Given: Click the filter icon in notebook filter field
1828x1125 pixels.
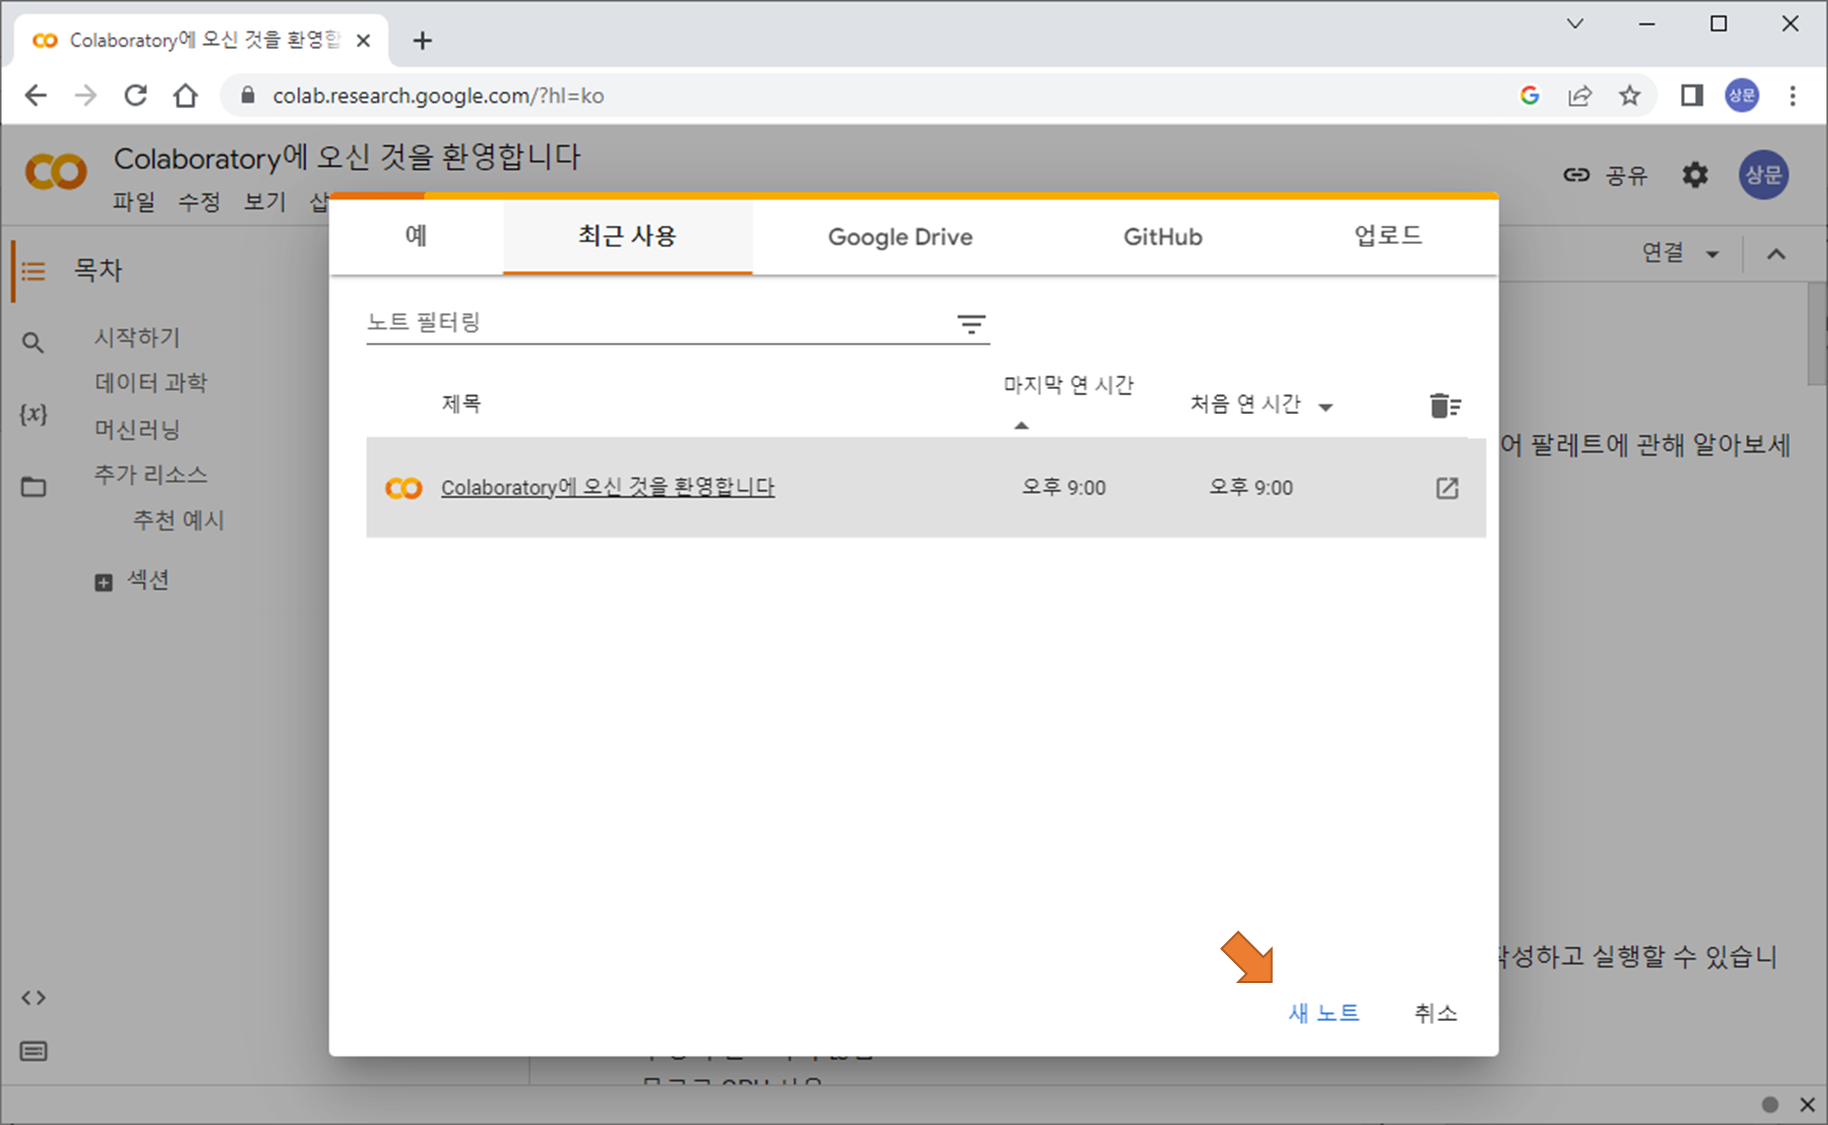Looking at the screenshot, I should [971, 324].
